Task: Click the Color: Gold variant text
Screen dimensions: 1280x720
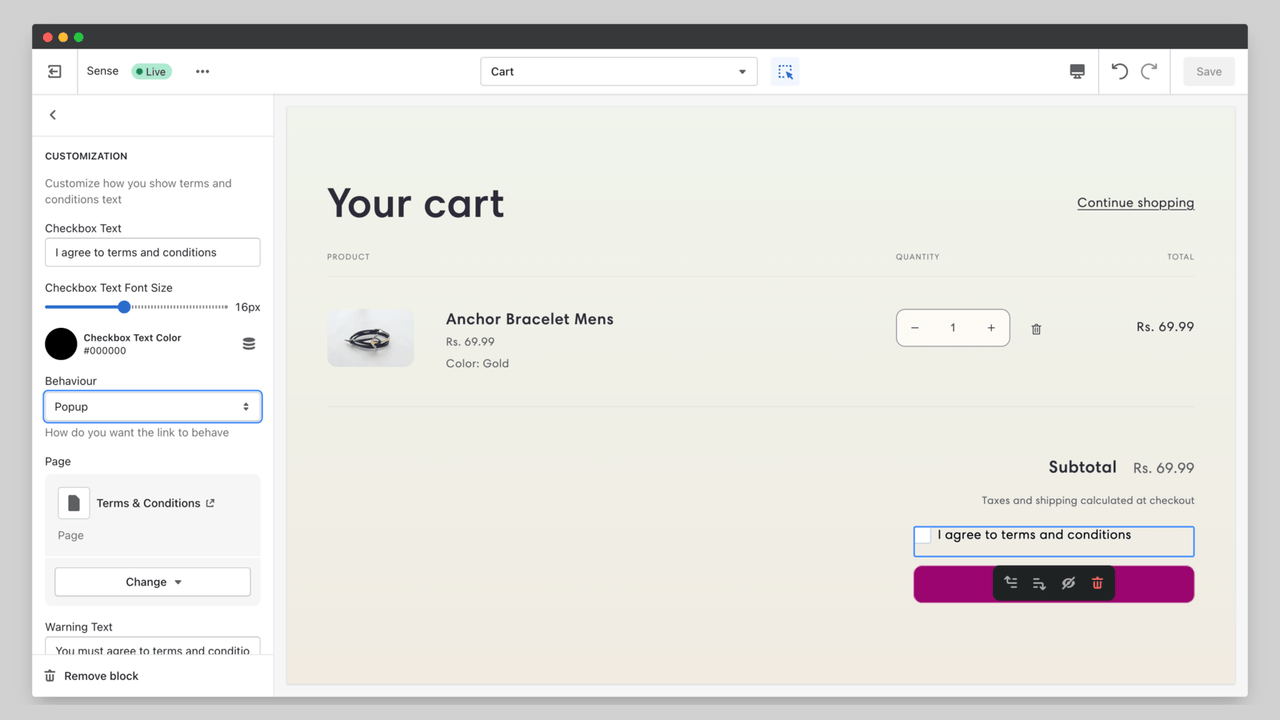Action: (x=477, y=363)
